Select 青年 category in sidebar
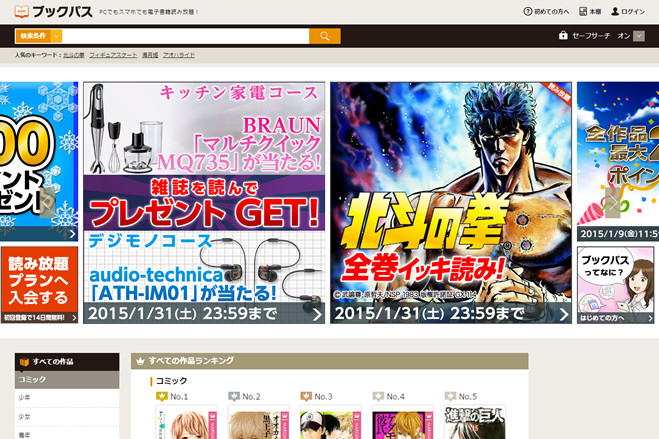Image resolution: width=659 pixels, height=439 pixels. tap(67, 434)
